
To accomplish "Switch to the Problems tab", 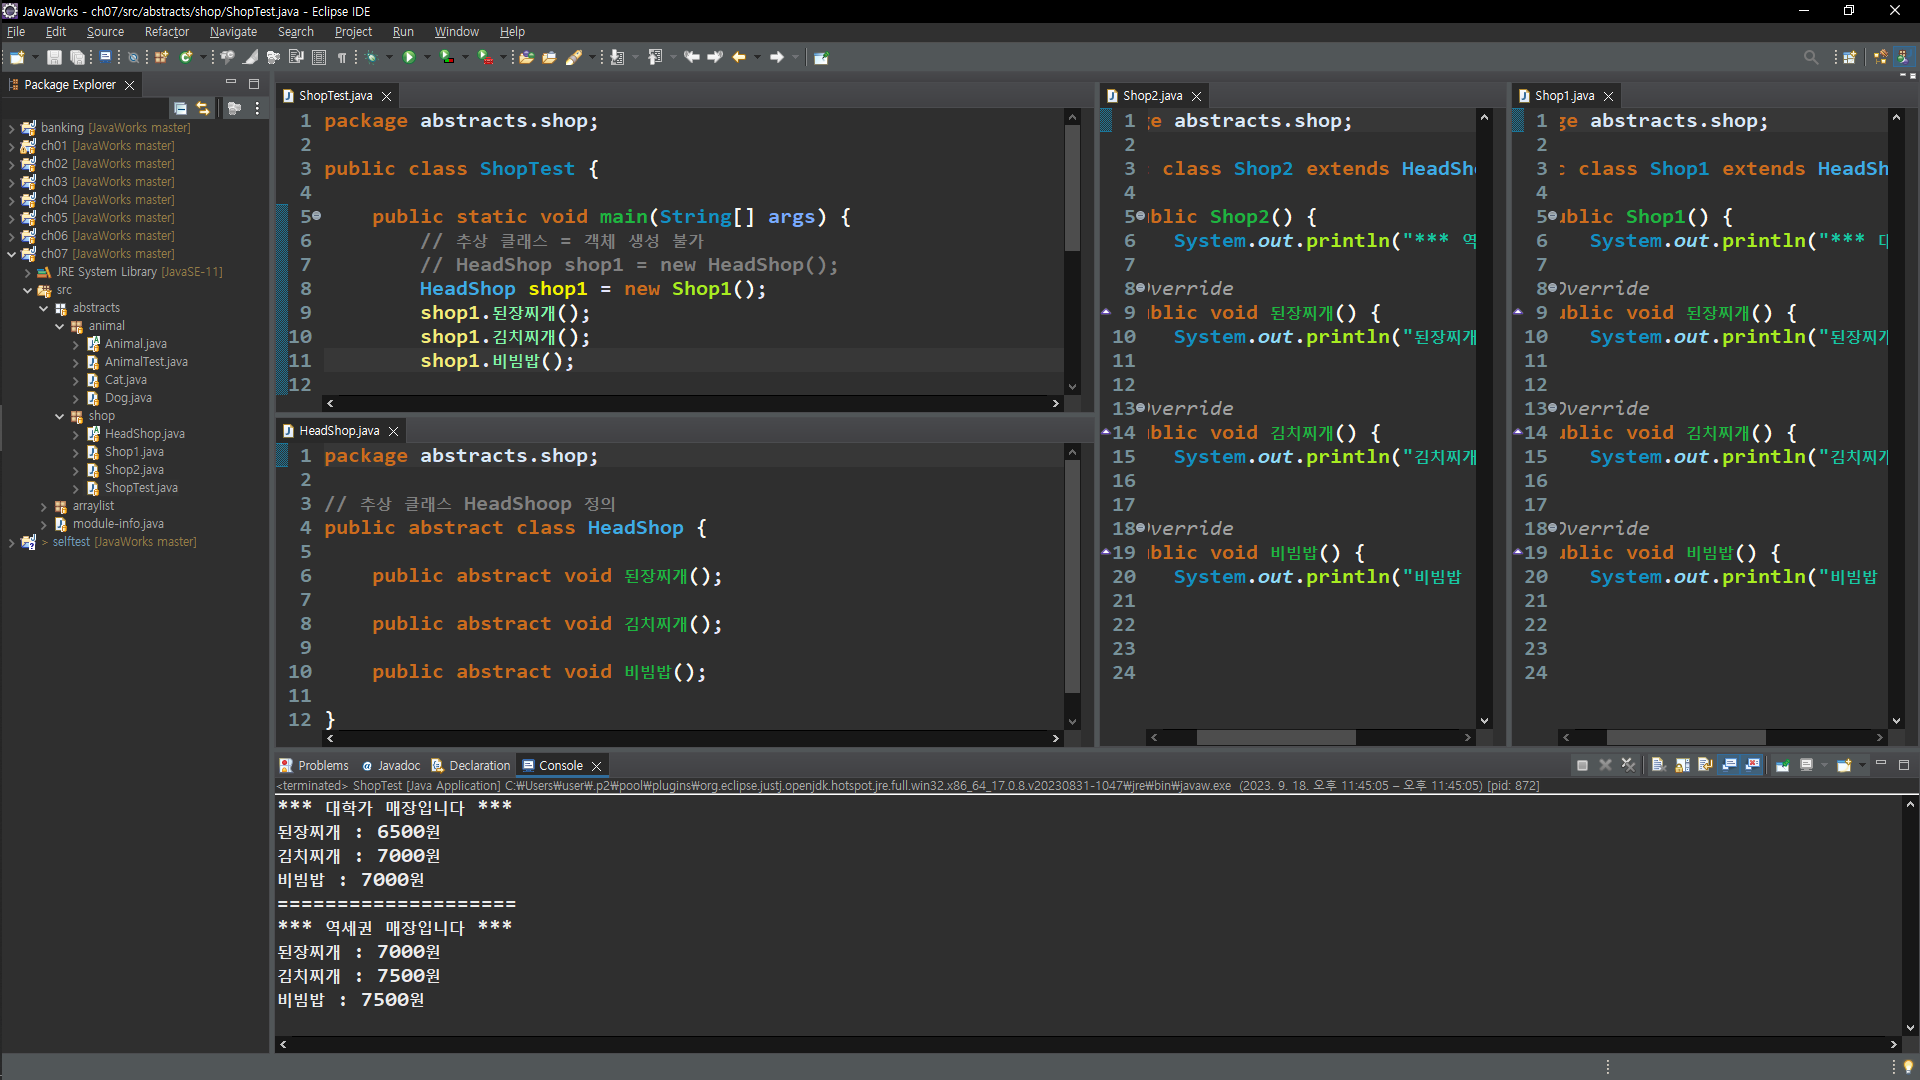I will coord(322,766).
